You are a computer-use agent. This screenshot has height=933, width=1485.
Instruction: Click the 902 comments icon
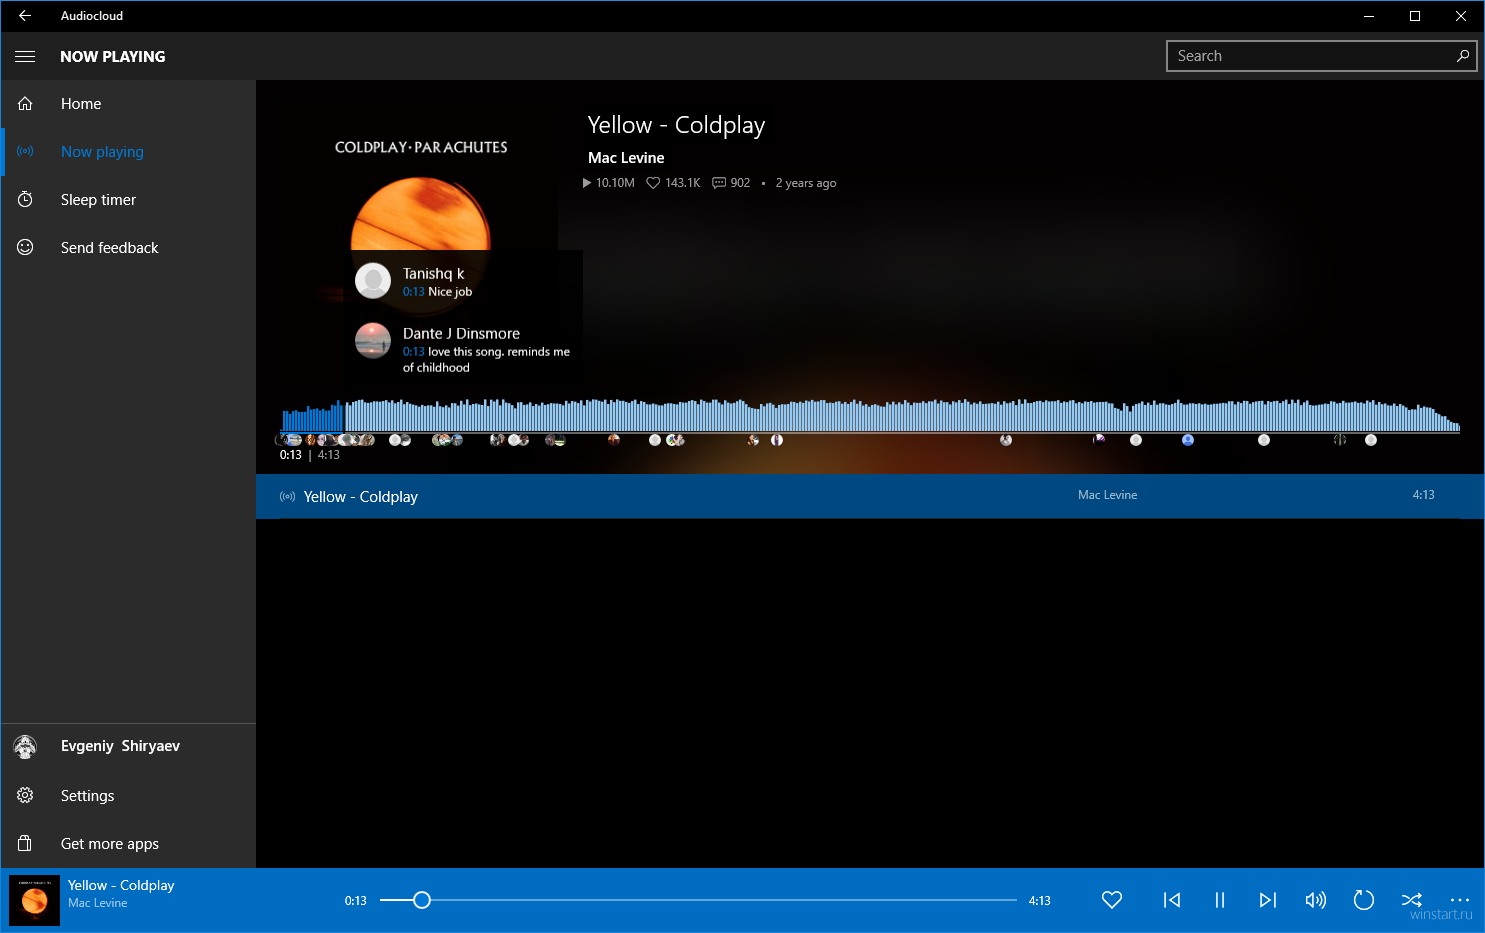point(719,183)
